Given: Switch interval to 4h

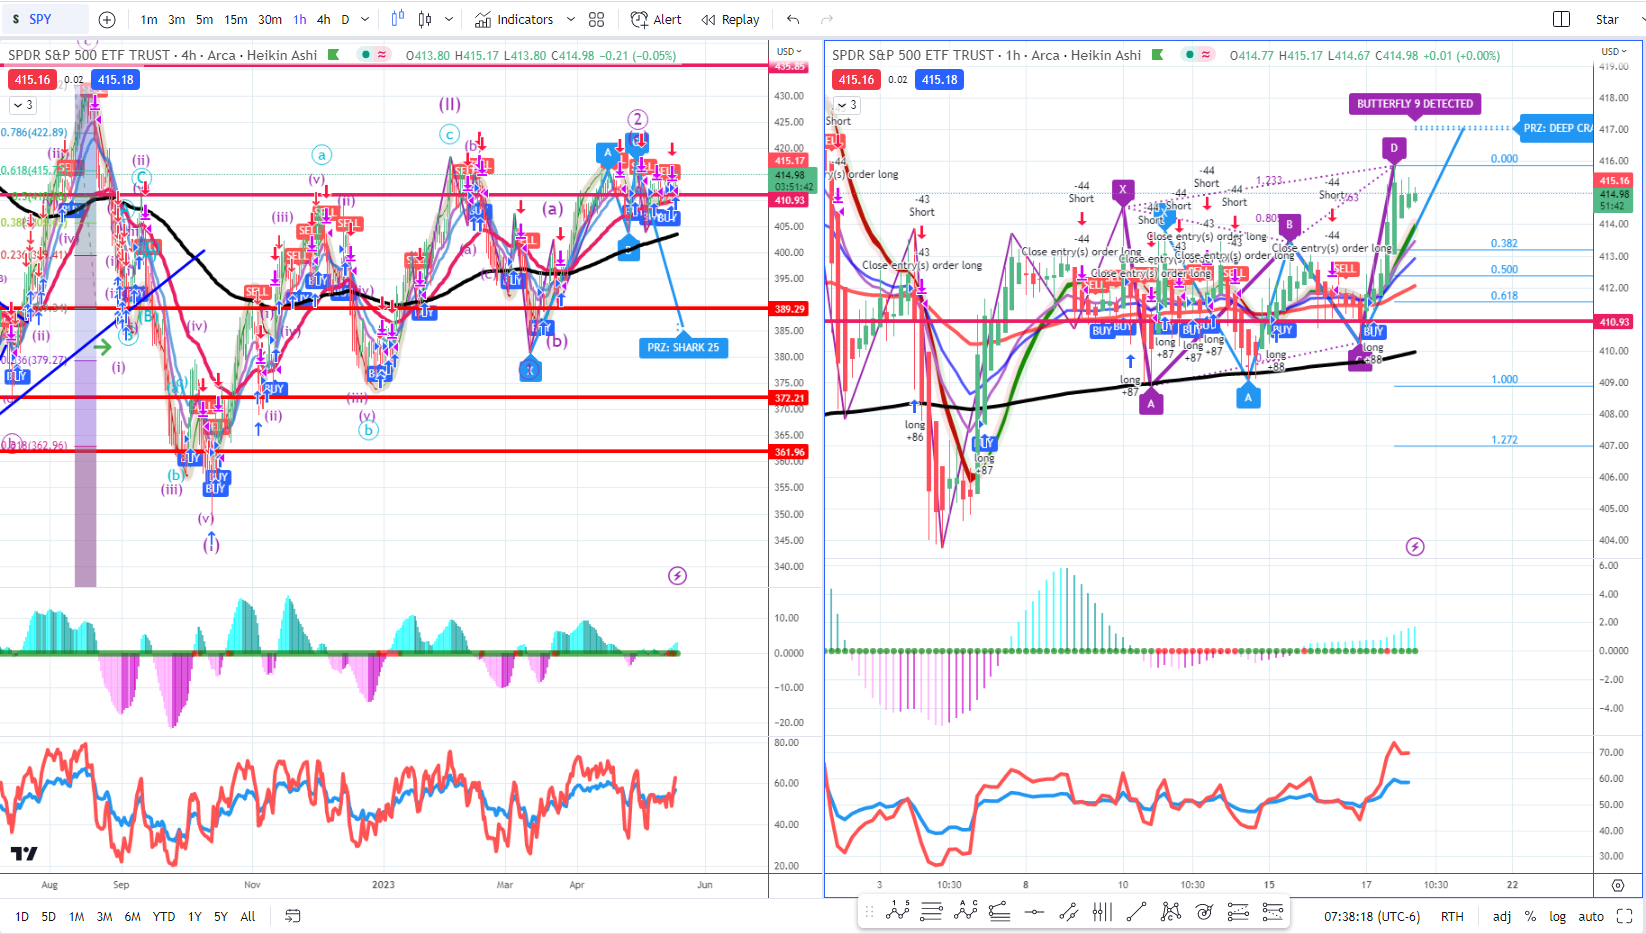Looking at the screenshot, I should click(x=324, y=19).
